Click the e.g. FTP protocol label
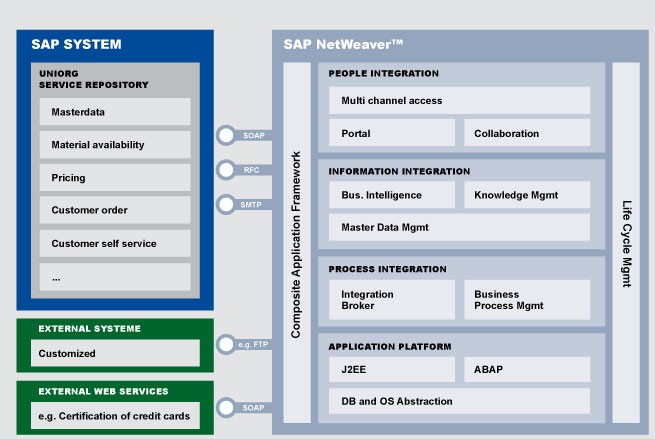655x439 pixels. tap(253, 345)
